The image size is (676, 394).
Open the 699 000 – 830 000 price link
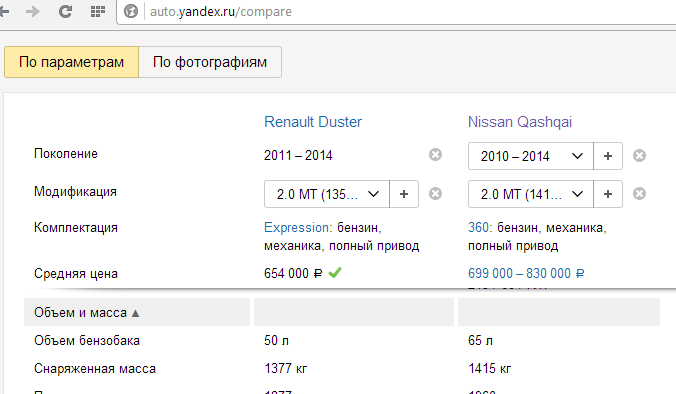click(x=526, y=273)
